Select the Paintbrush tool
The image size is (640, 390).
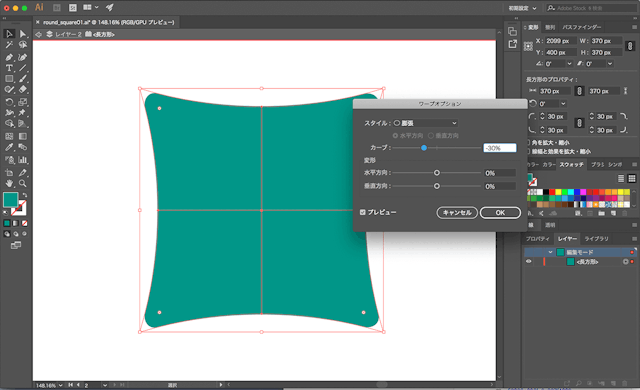(x=23, y=79)
